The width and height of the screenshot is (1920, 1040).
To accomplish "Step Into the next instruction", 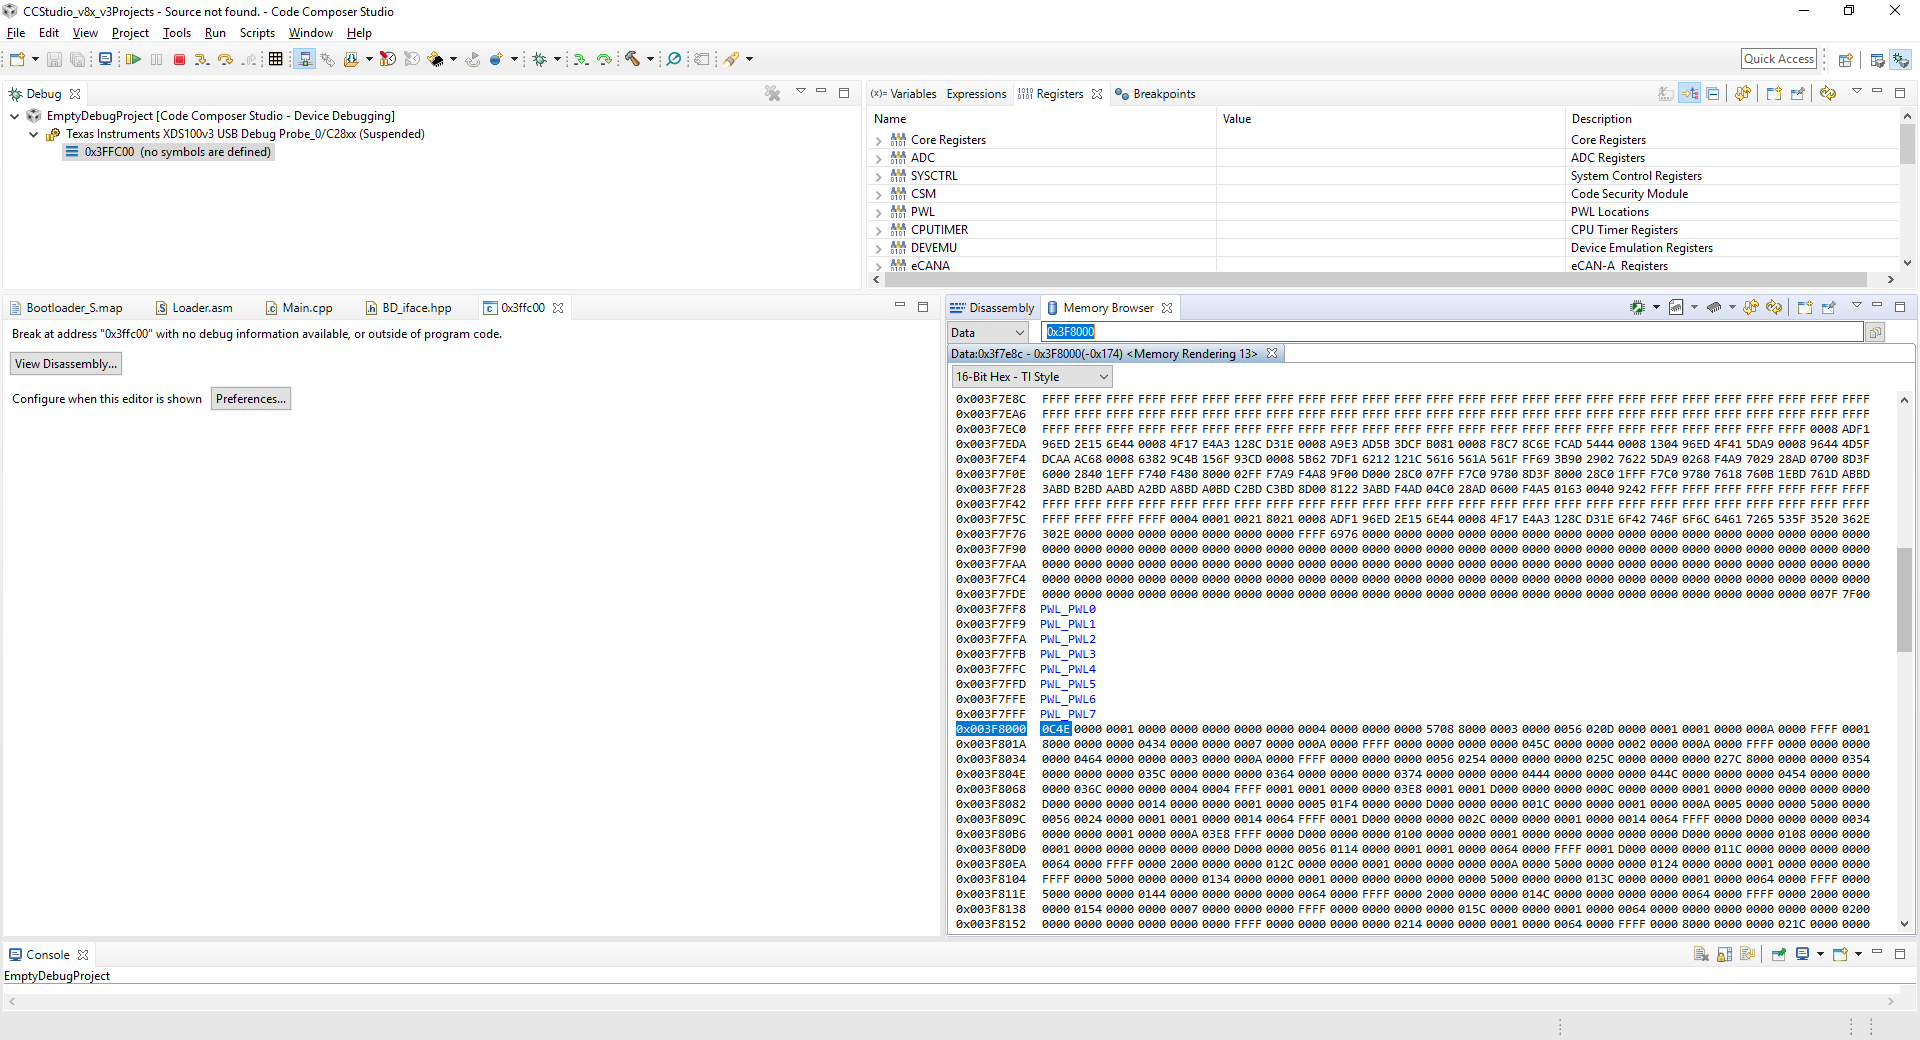I will pyautogui.click(x=201, y=59).
